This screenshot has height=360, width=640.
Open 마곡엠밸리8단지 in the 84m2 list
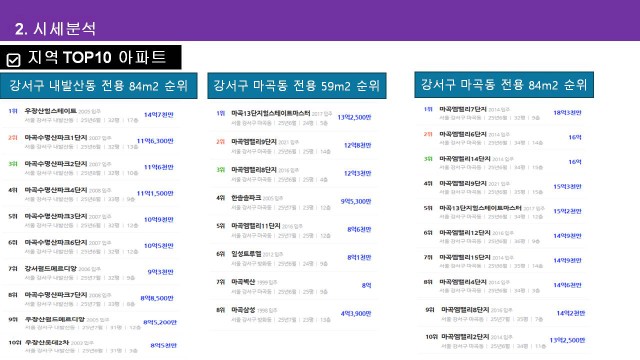tap(465, 310)
